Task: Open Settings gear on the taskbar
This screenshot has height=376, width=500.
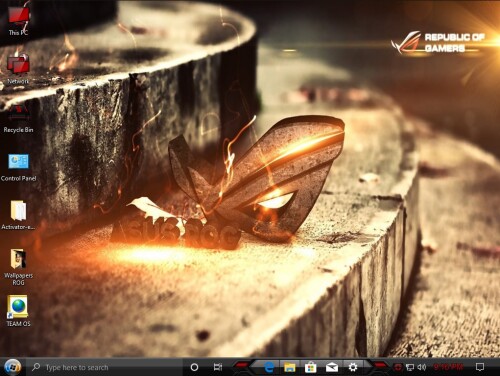Action: (353, 367)
